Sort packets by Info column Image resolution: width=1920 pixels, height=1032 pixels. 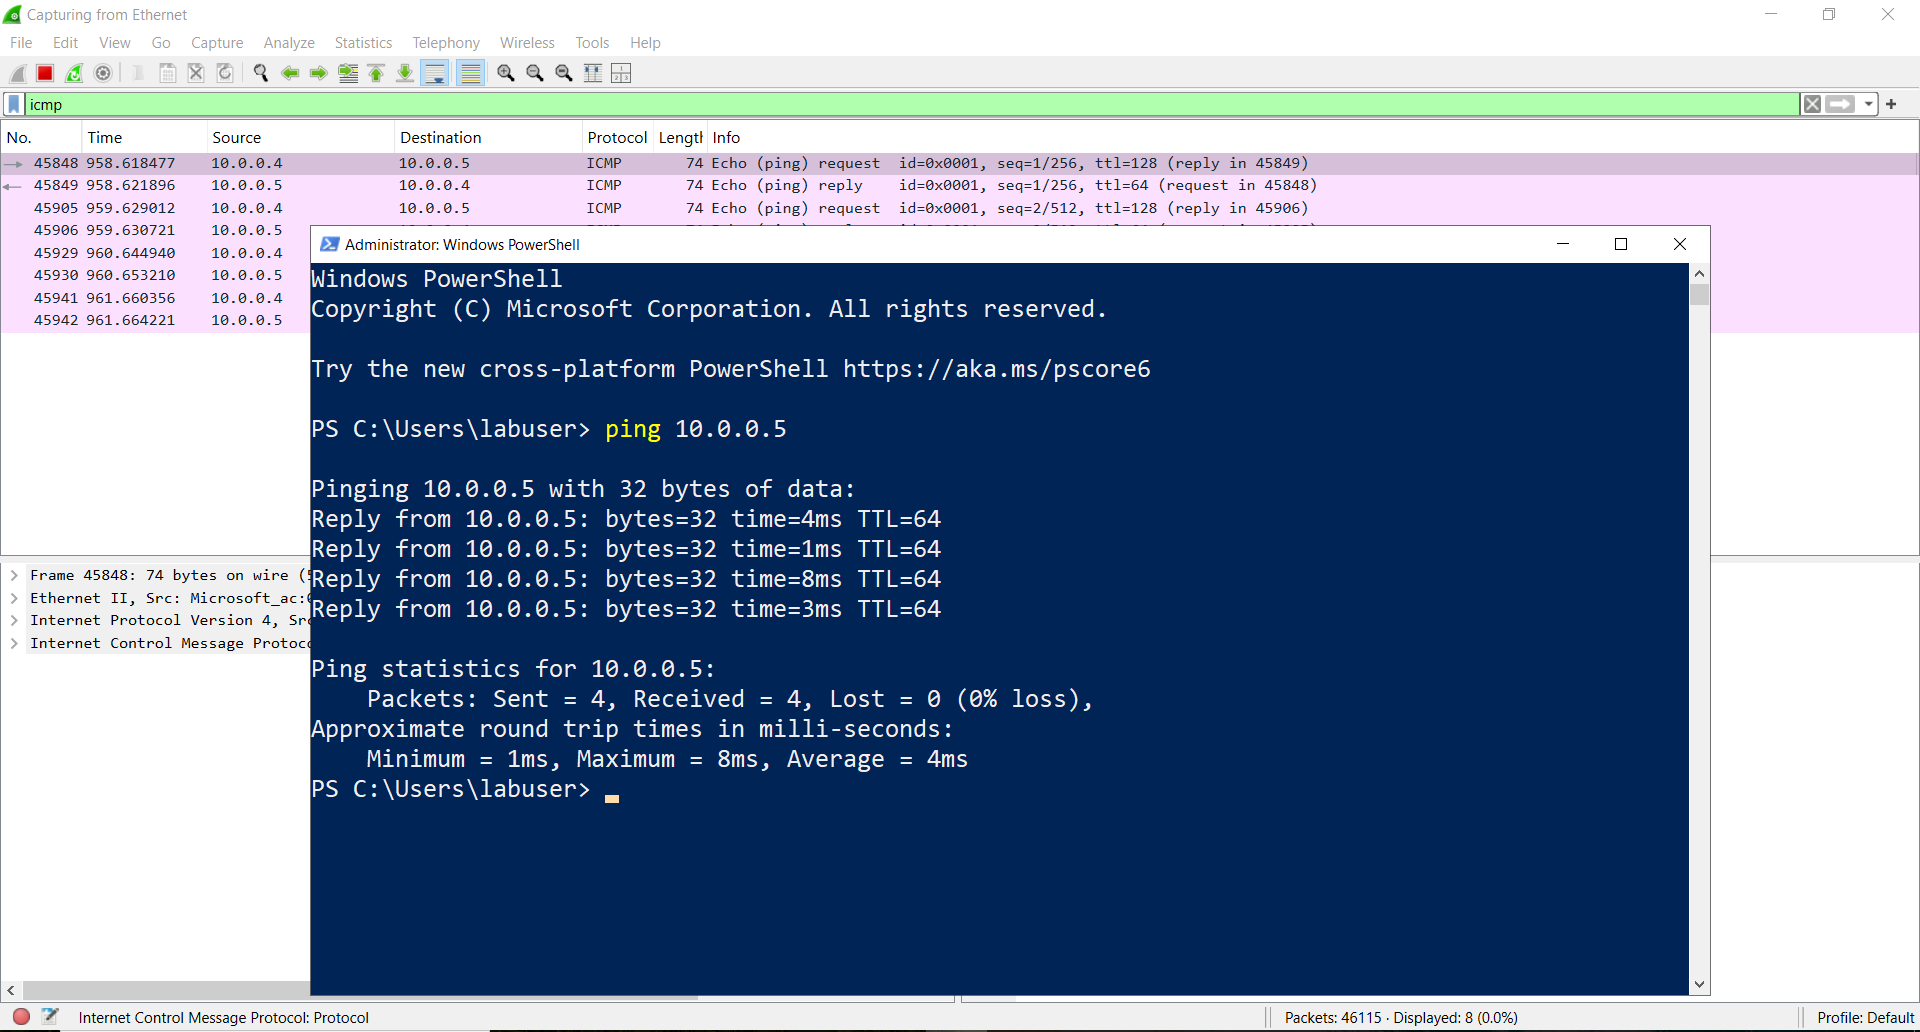1312,138
